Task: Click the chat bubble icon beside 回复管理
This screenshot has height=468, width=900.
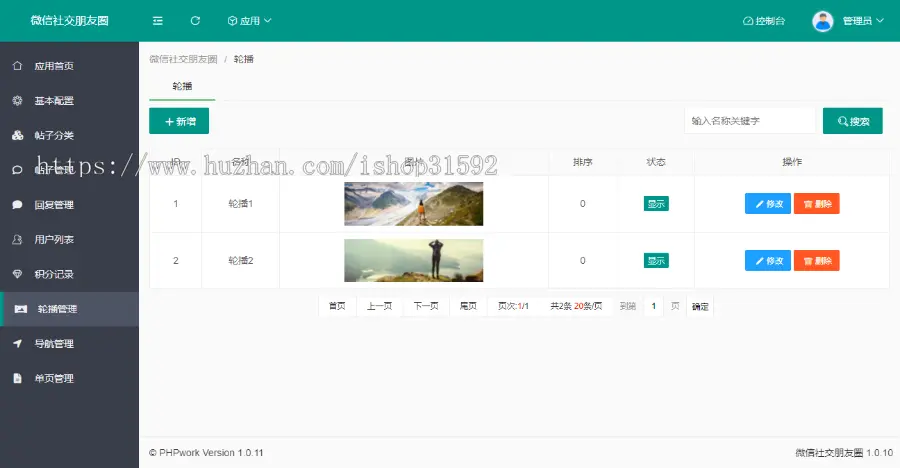Action: coord(17,205)
